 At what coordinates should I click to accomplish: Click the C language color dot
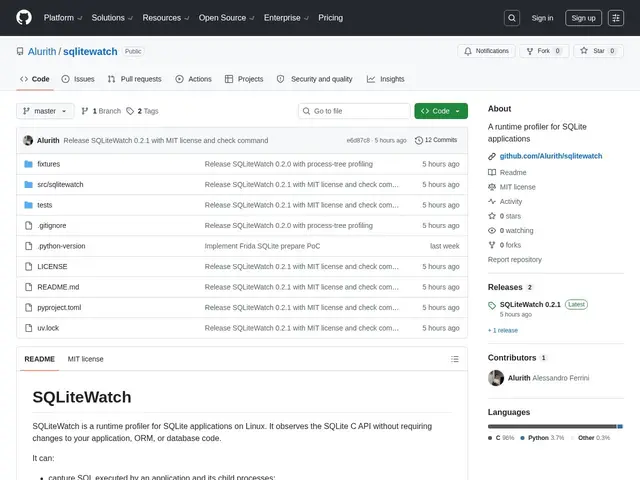pos(490,438)
